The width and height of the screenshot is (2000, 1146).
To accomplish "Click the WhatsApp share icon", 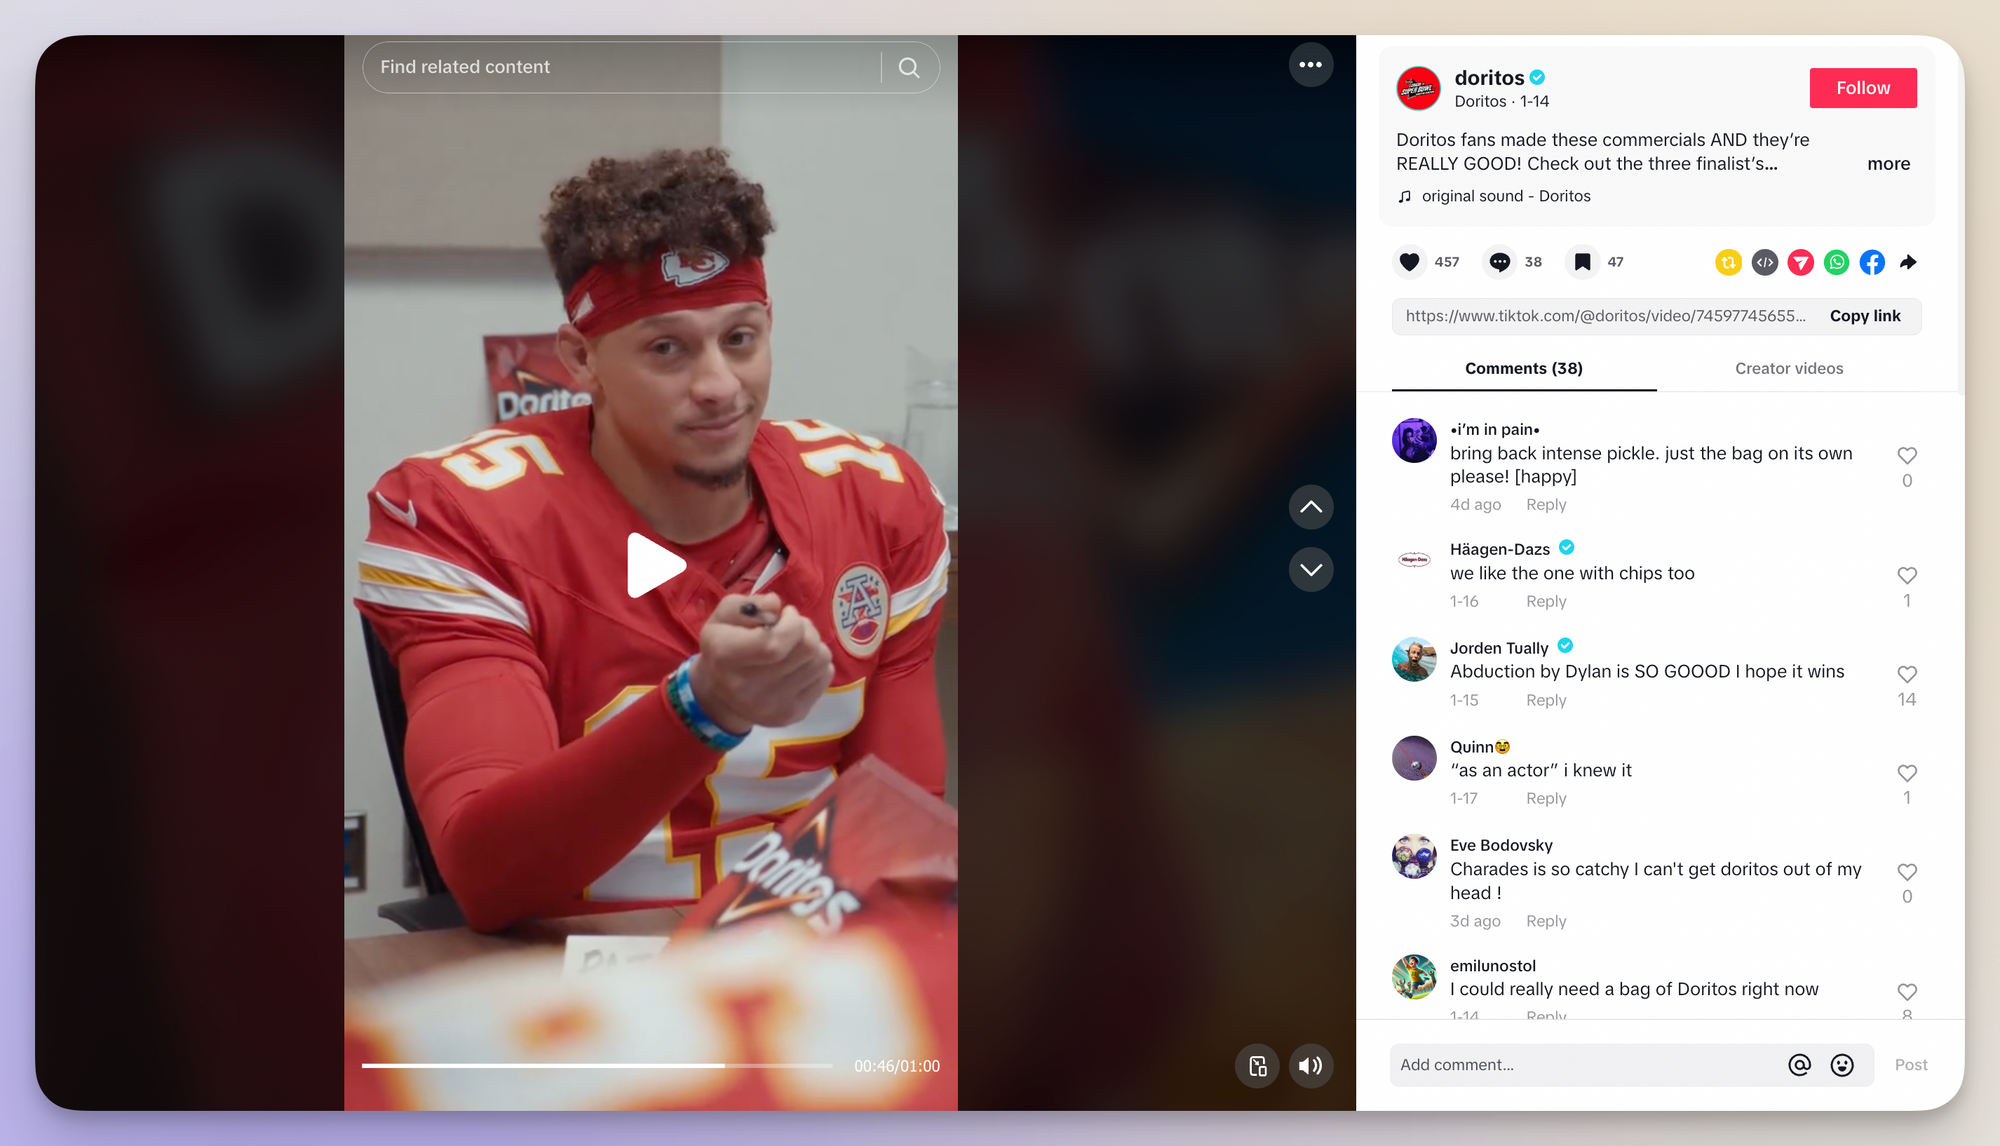I will point(1837,261).
